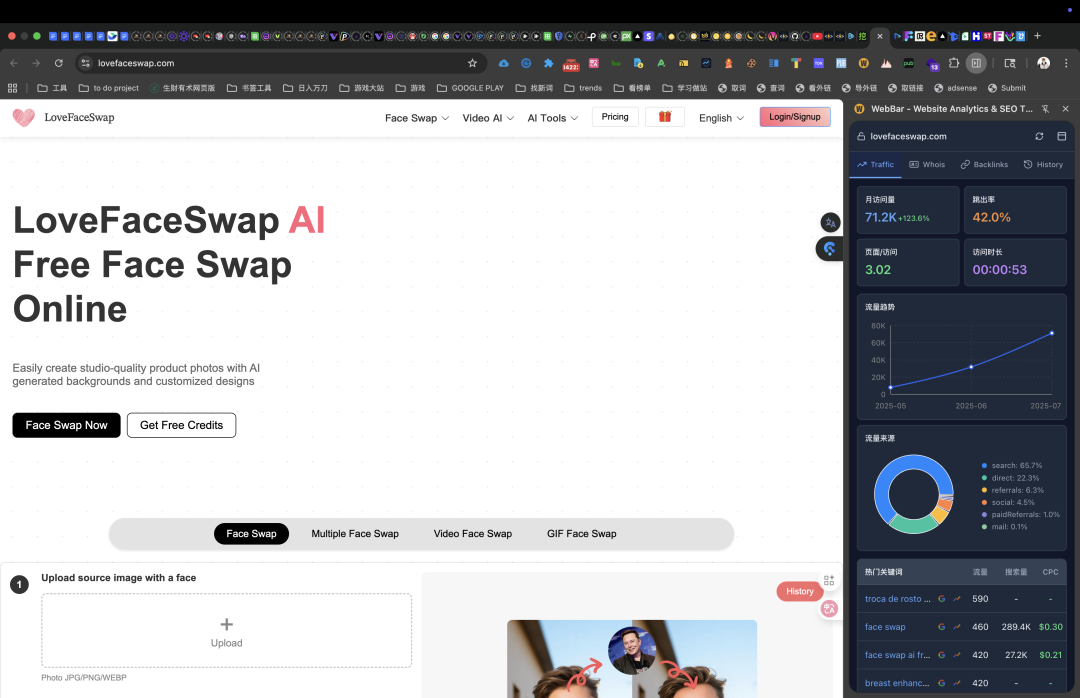Go back to the previous page
Screen dimensions: 1080x698
click(x=14, y=63)
